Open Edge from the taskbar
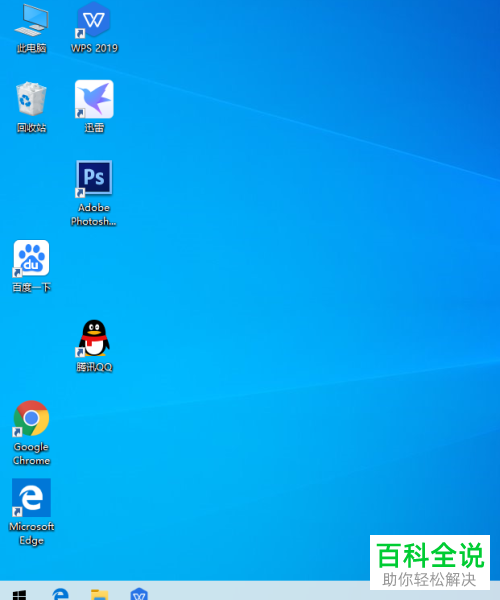The width and height of the screenshot is (500, 600). pos(60,594)
